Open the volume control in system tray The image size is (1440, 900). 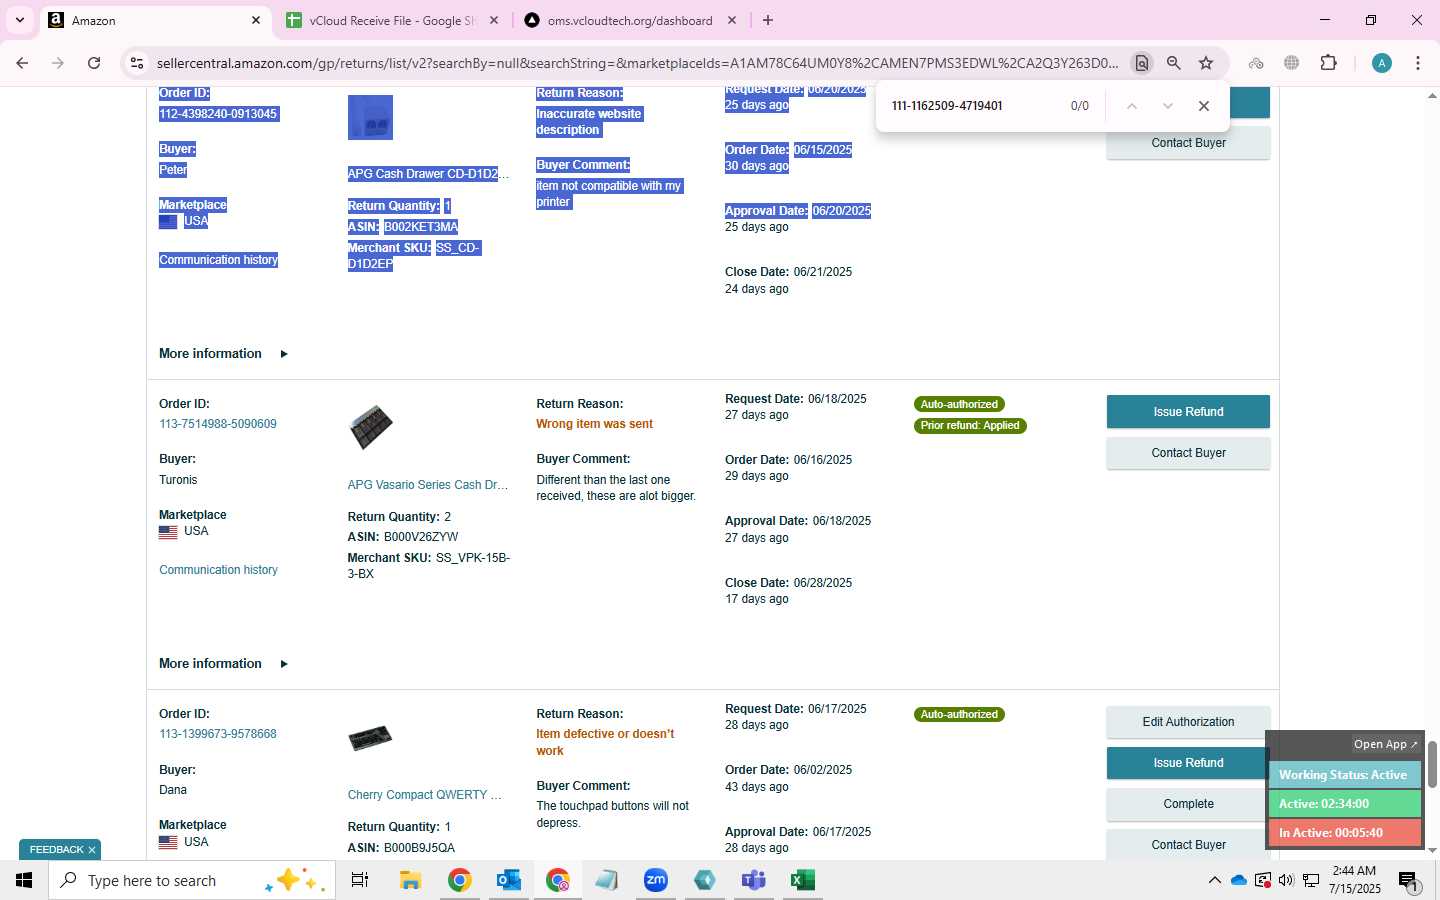1286,880
